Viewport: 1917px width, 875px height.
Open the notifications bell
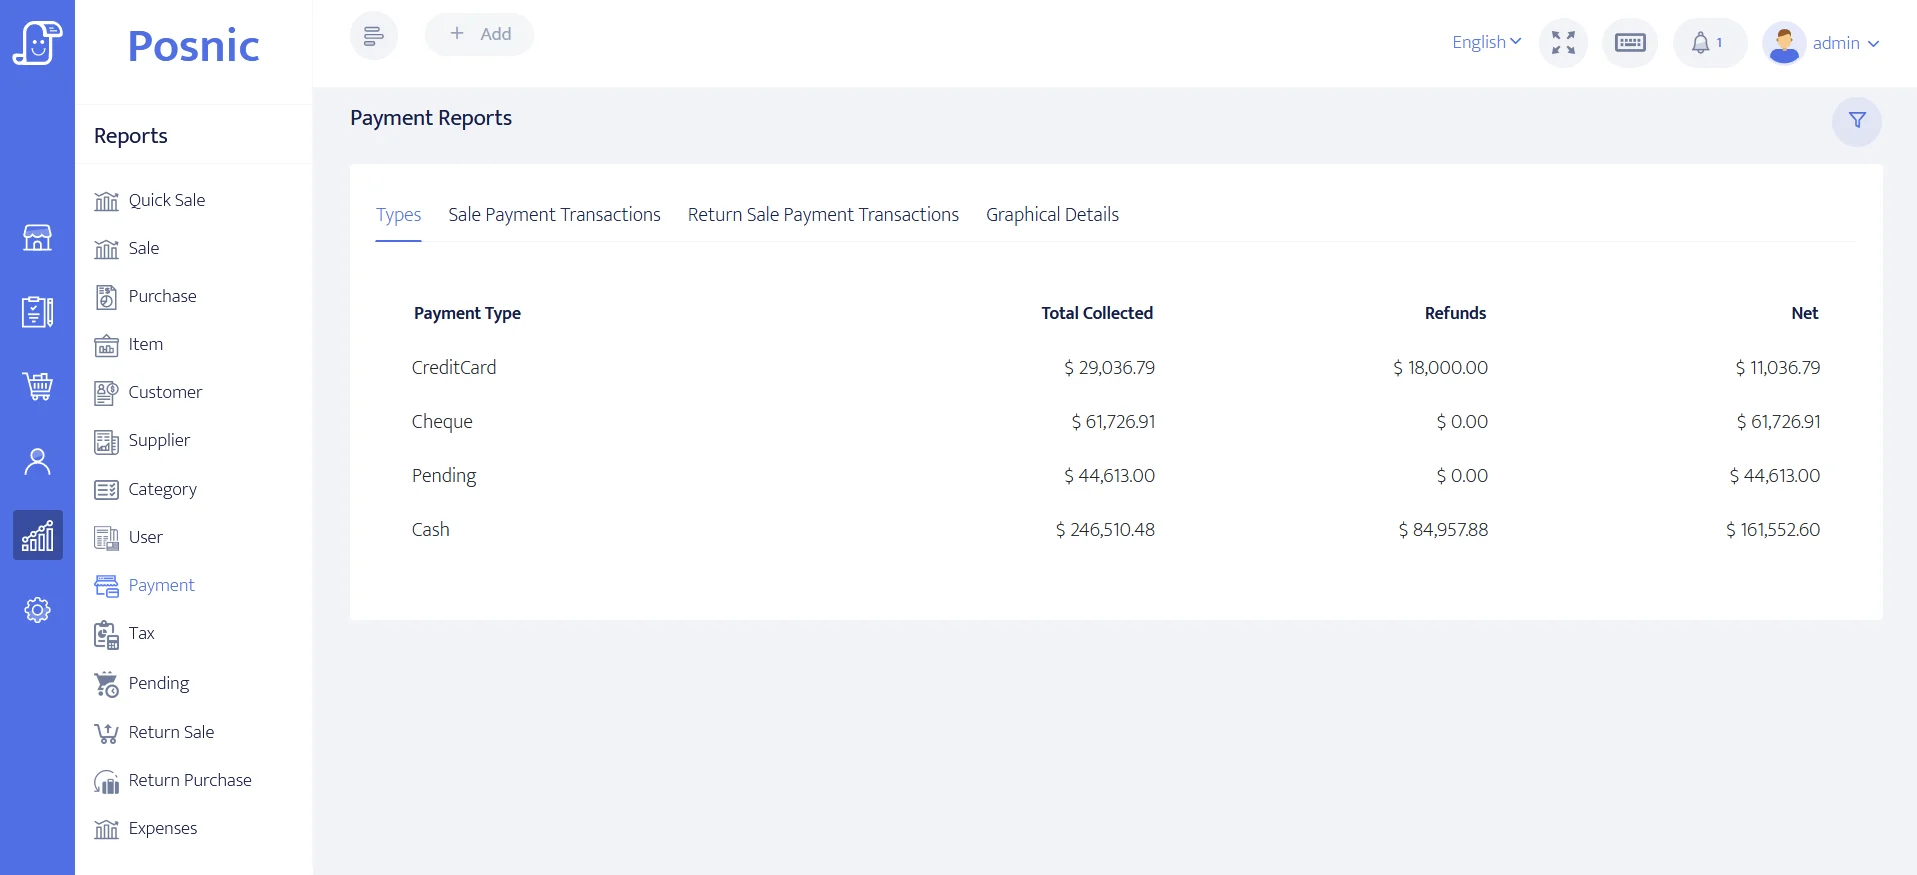coord(1707,43)
